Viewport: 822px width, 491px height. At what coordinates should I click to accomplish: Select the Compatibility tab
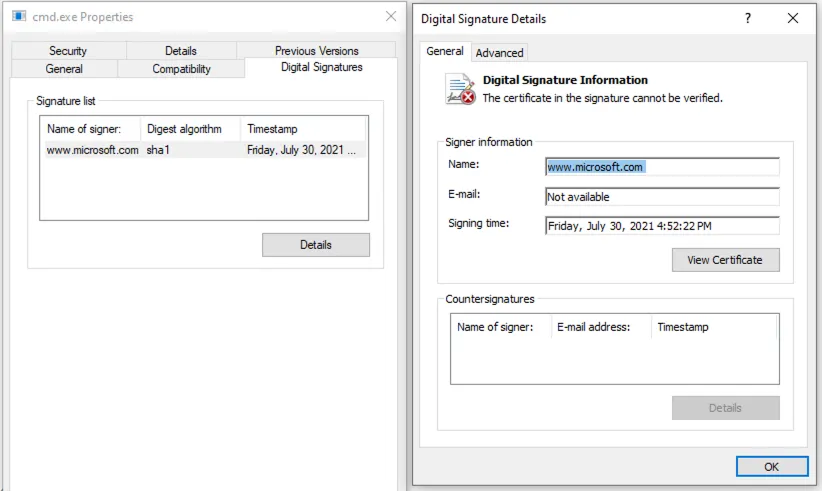click(181, 69)
